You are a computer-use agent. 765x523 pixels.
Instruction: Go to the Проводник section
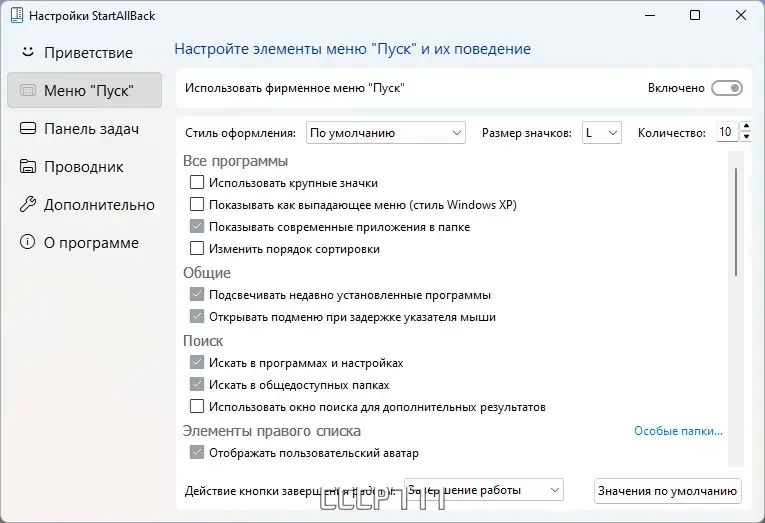pyautogui.click(x=84, y=166)
